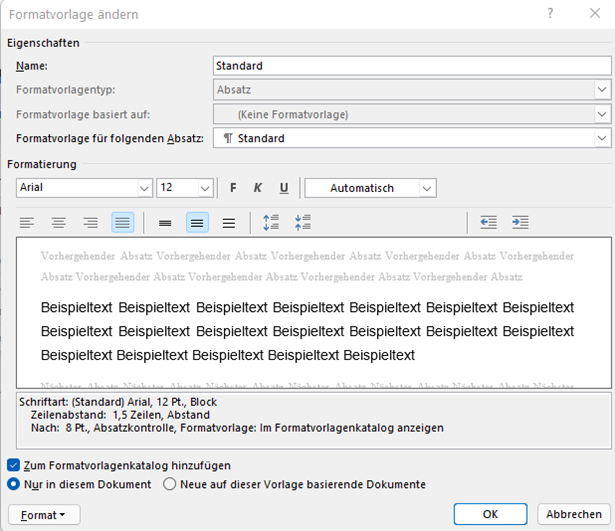615x531 pixels.
Task: Center the paragraph text
Action: [59, 223]
